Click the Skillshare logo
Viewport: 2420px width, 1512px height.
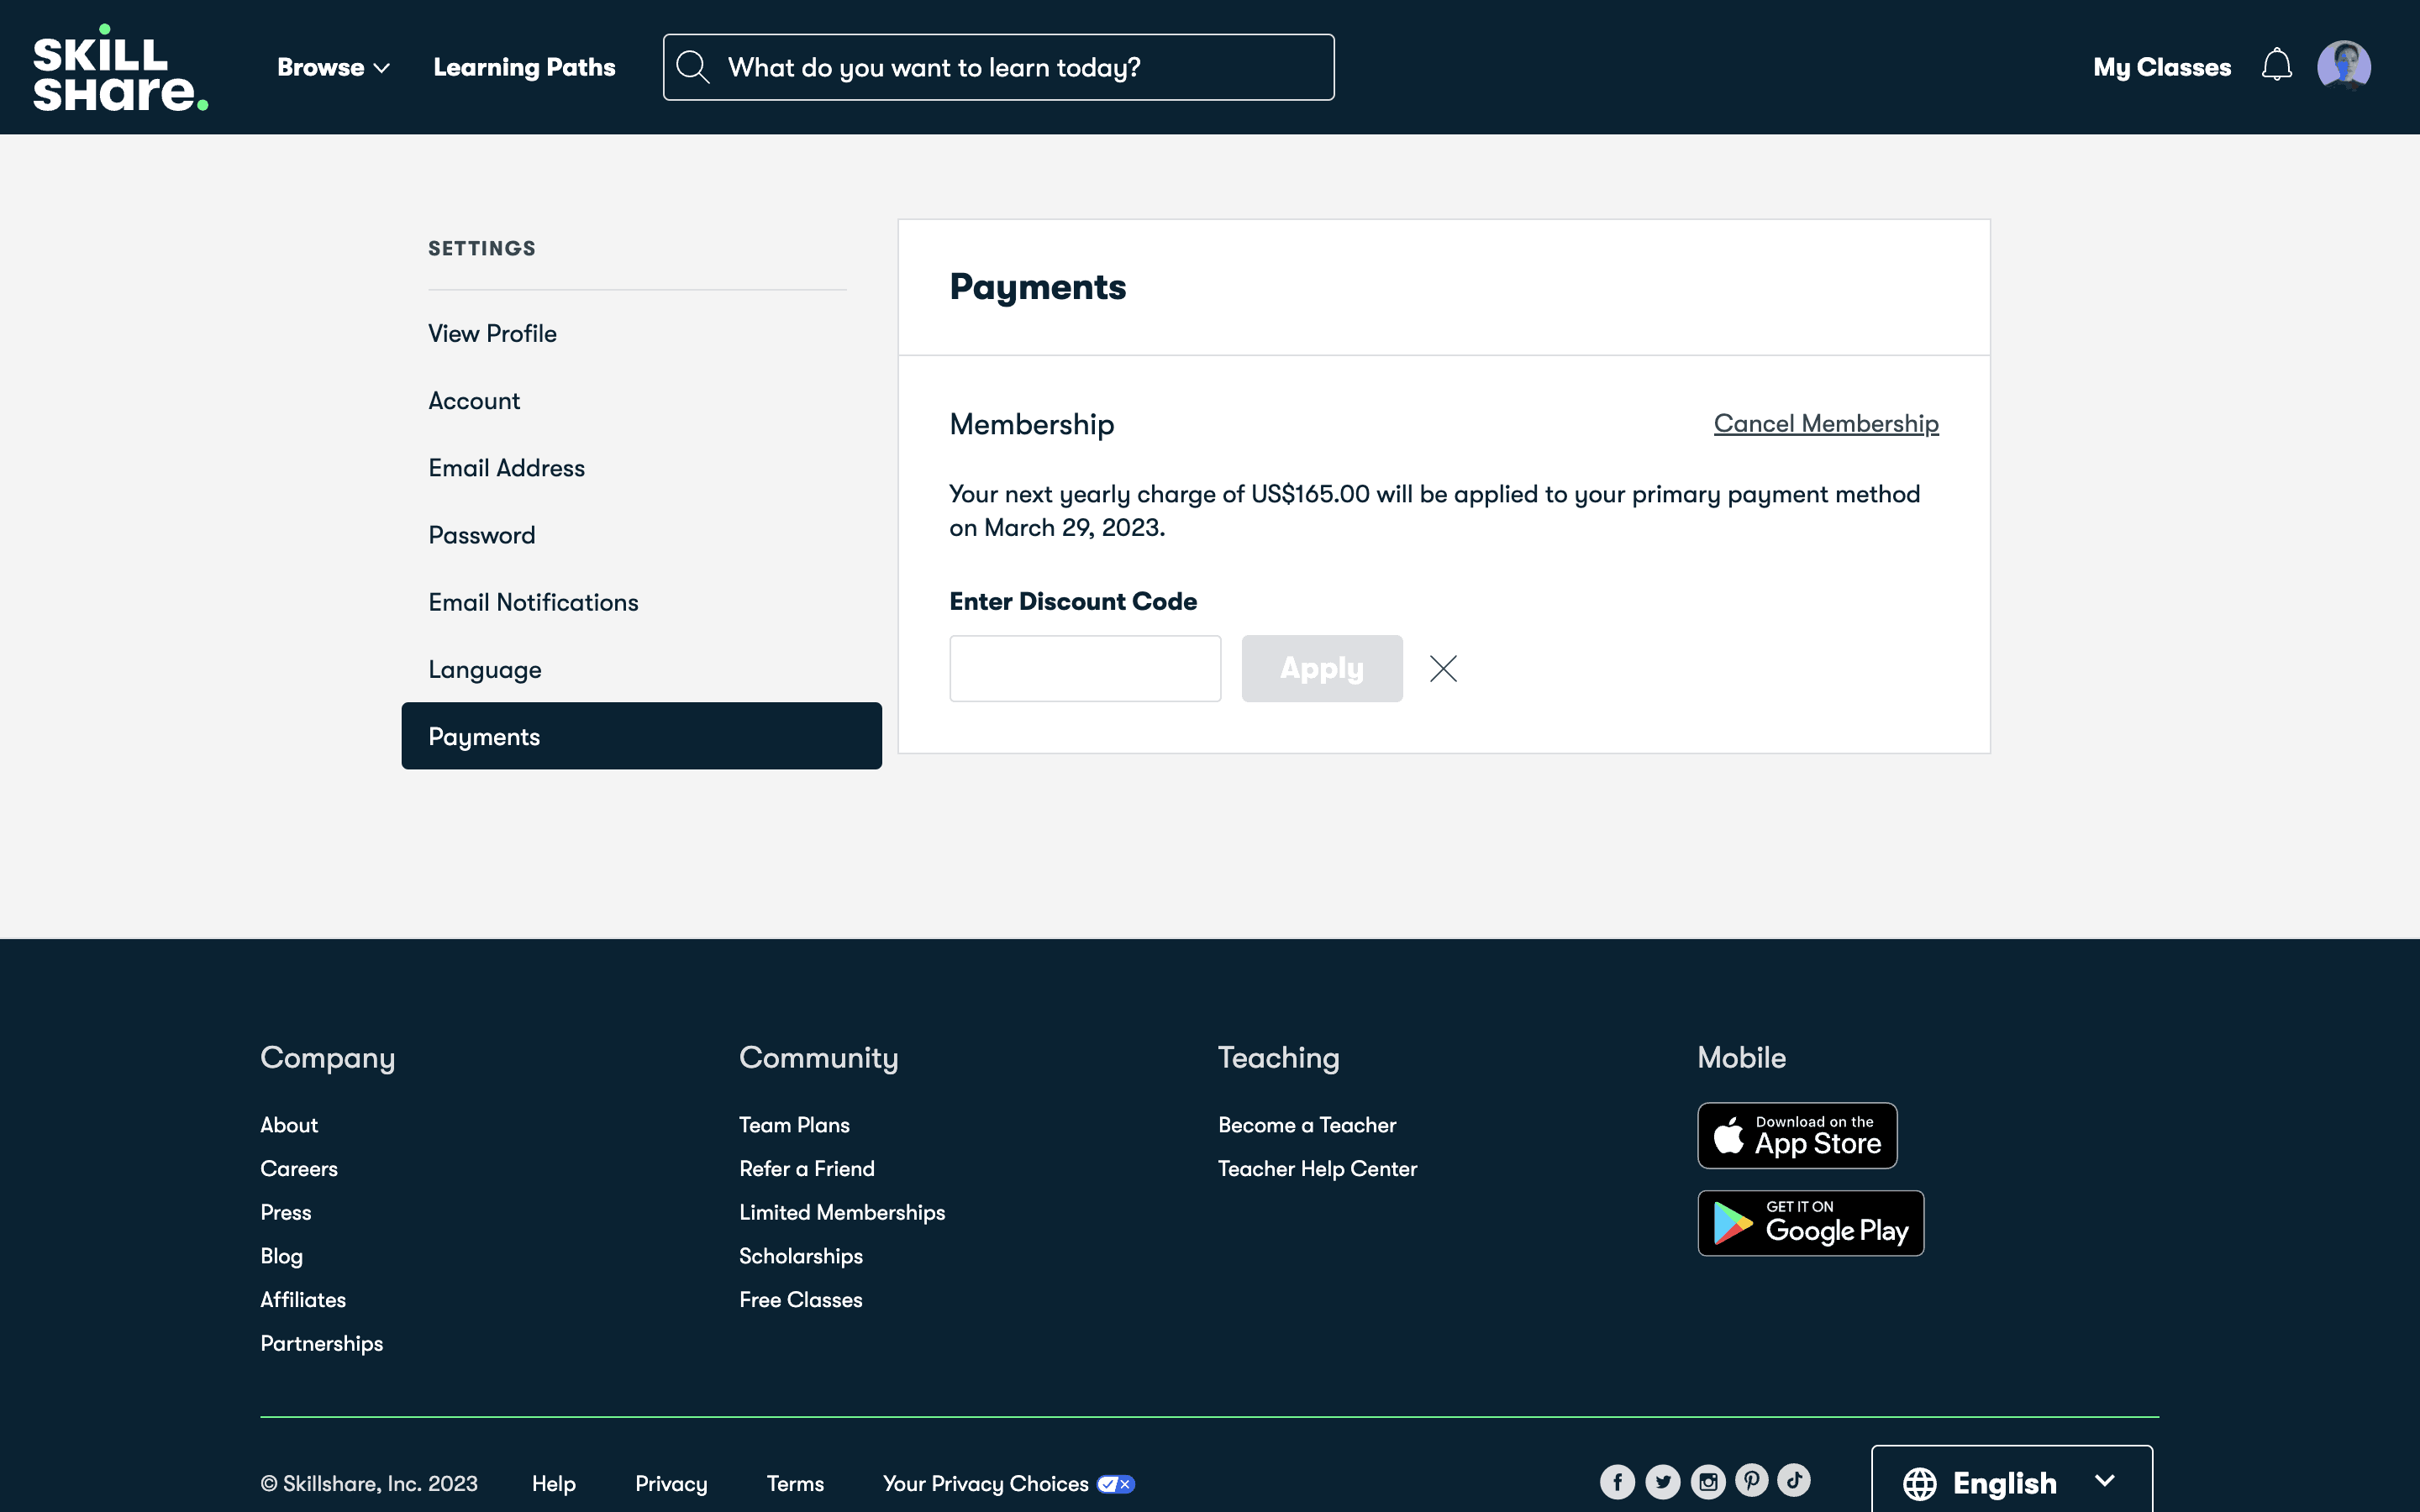(x=120, y=68)
